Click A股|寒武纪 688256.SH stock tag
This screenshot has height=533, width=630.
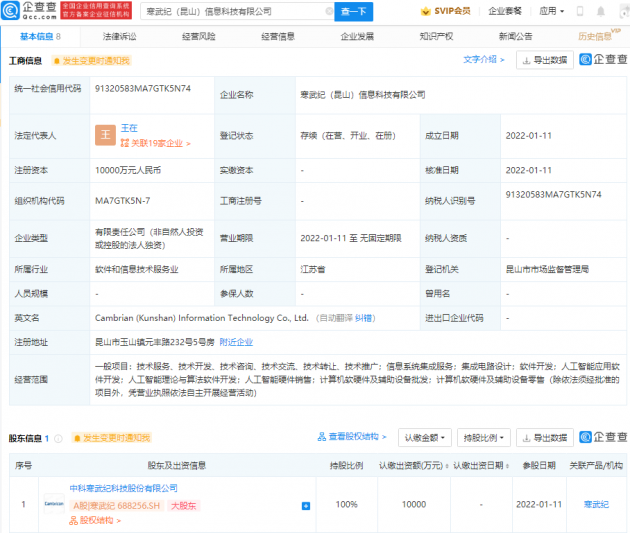pyautogui.click(x=117, y=506)
